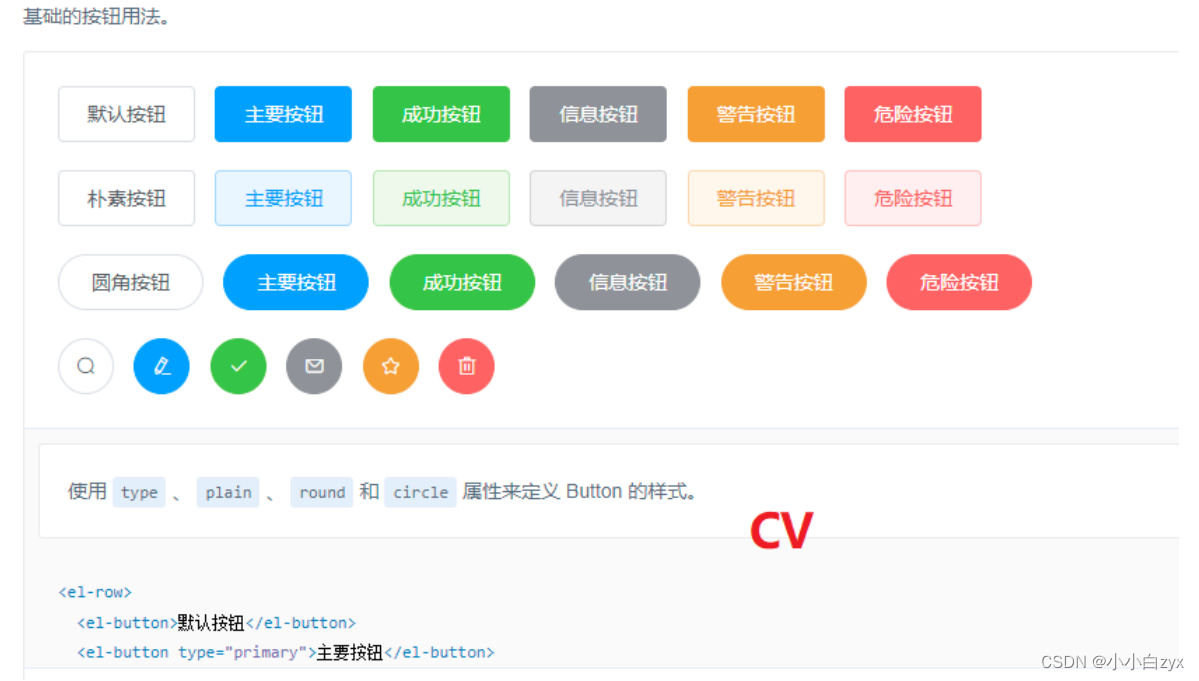Click the blue 主要按钮 primary button

[282, 114]
